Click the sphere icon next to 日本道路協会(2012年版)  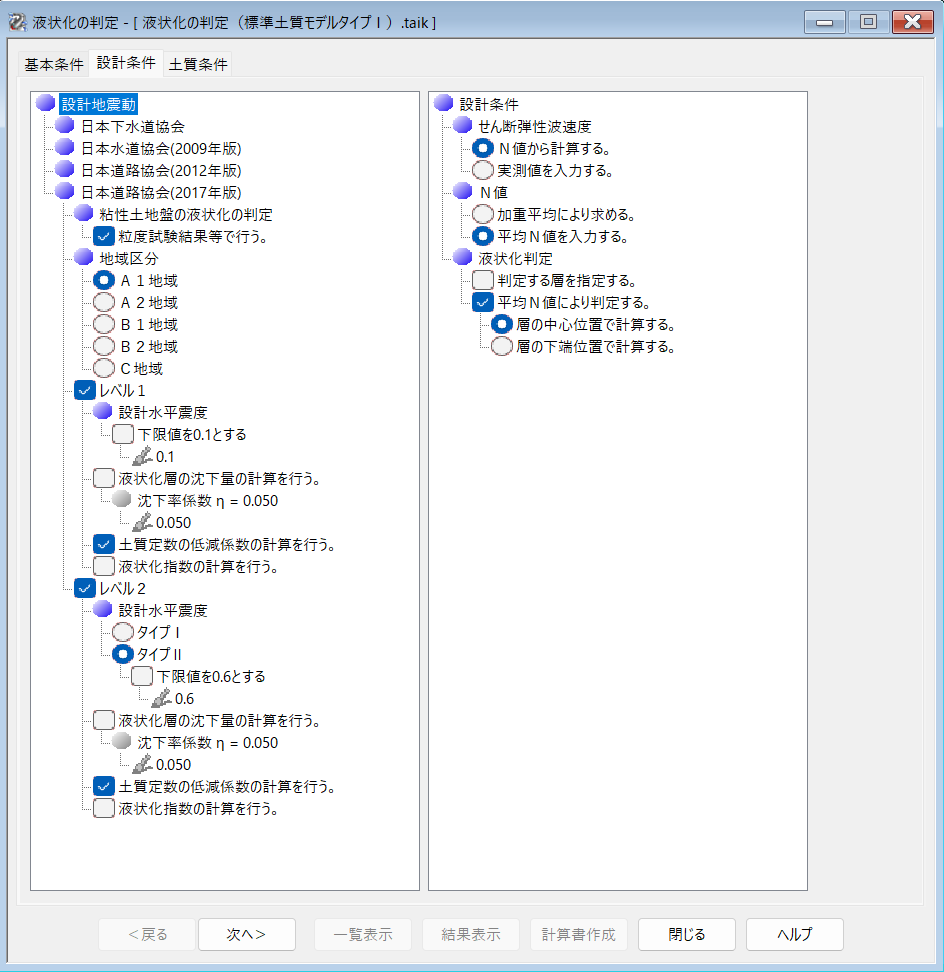(x=65, y=170)
